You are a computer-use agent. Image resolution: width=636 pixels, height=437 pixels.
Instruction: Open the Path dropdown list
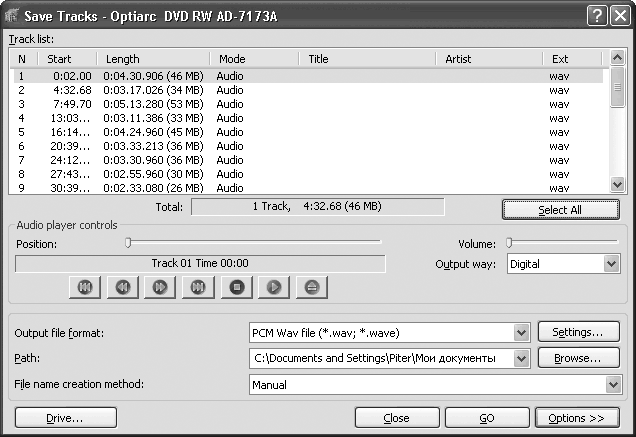coord(520,358)
